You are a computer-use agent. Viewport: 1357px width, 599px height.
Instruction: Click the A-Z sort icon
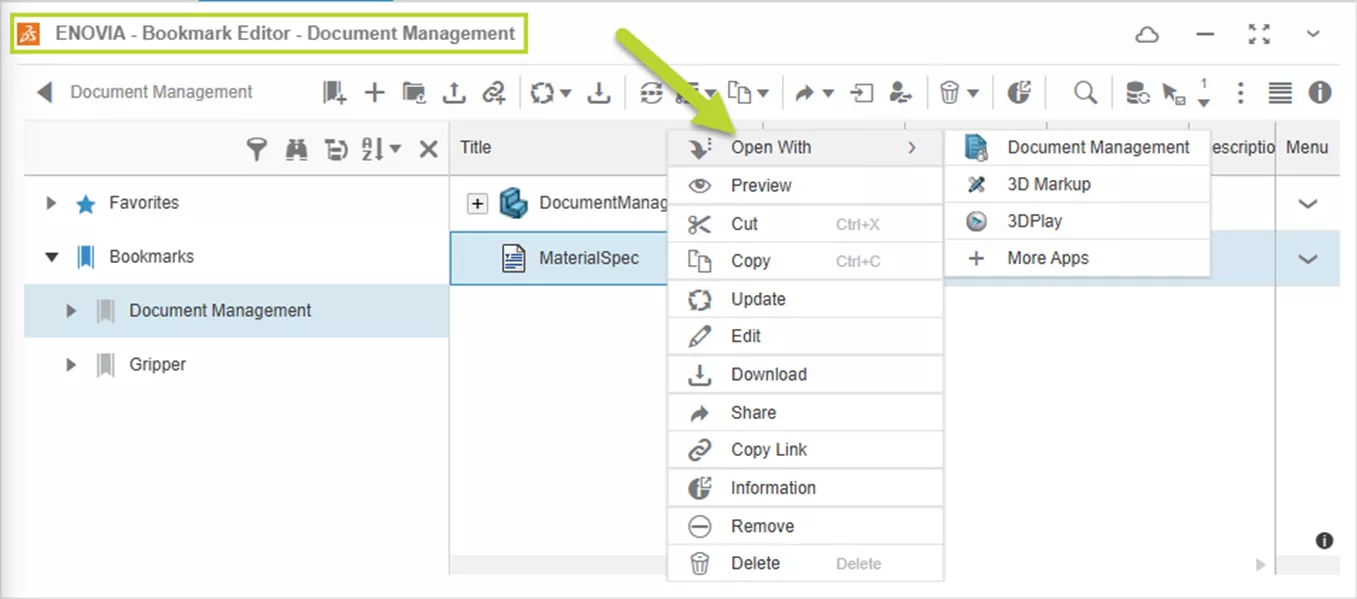pos(375,148)
